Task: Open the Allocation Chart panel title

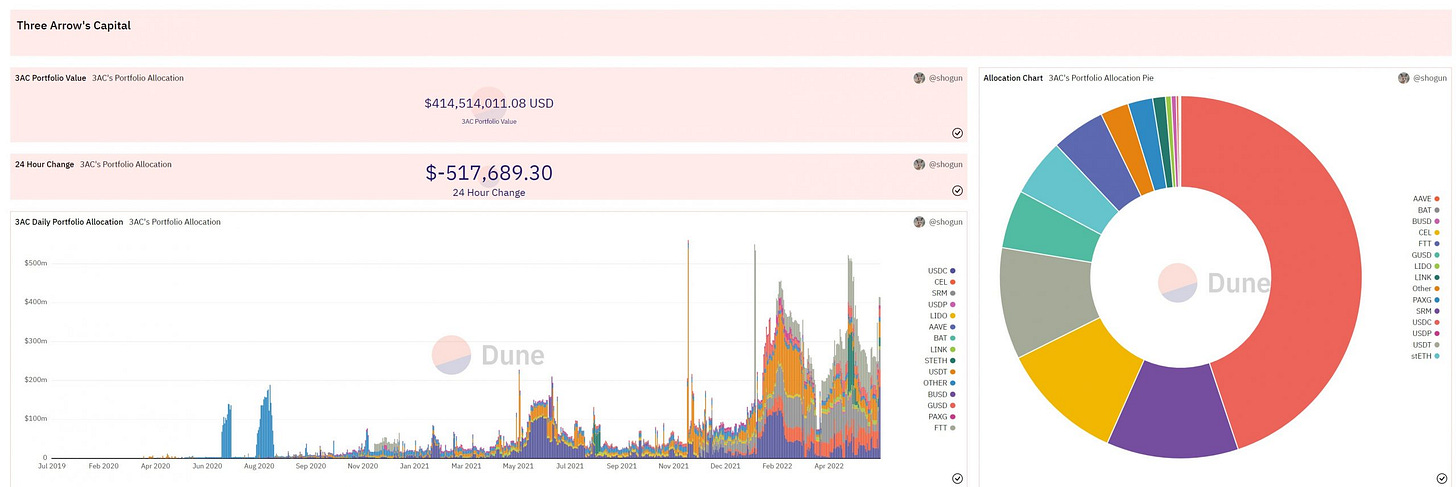Action: (x=1013, y=78)
